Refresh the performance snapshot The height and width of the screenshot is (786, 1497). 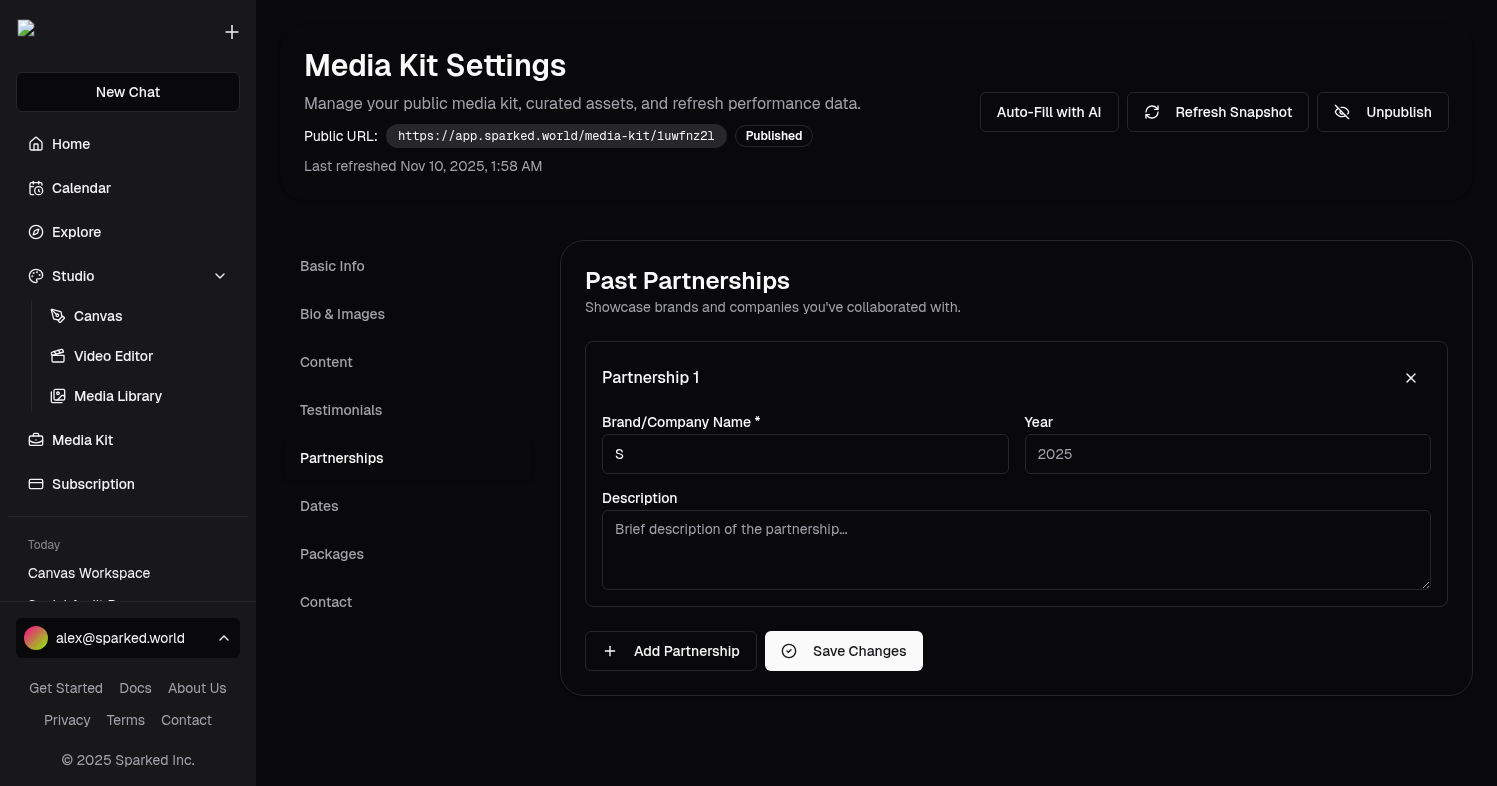coord(1218,112)
